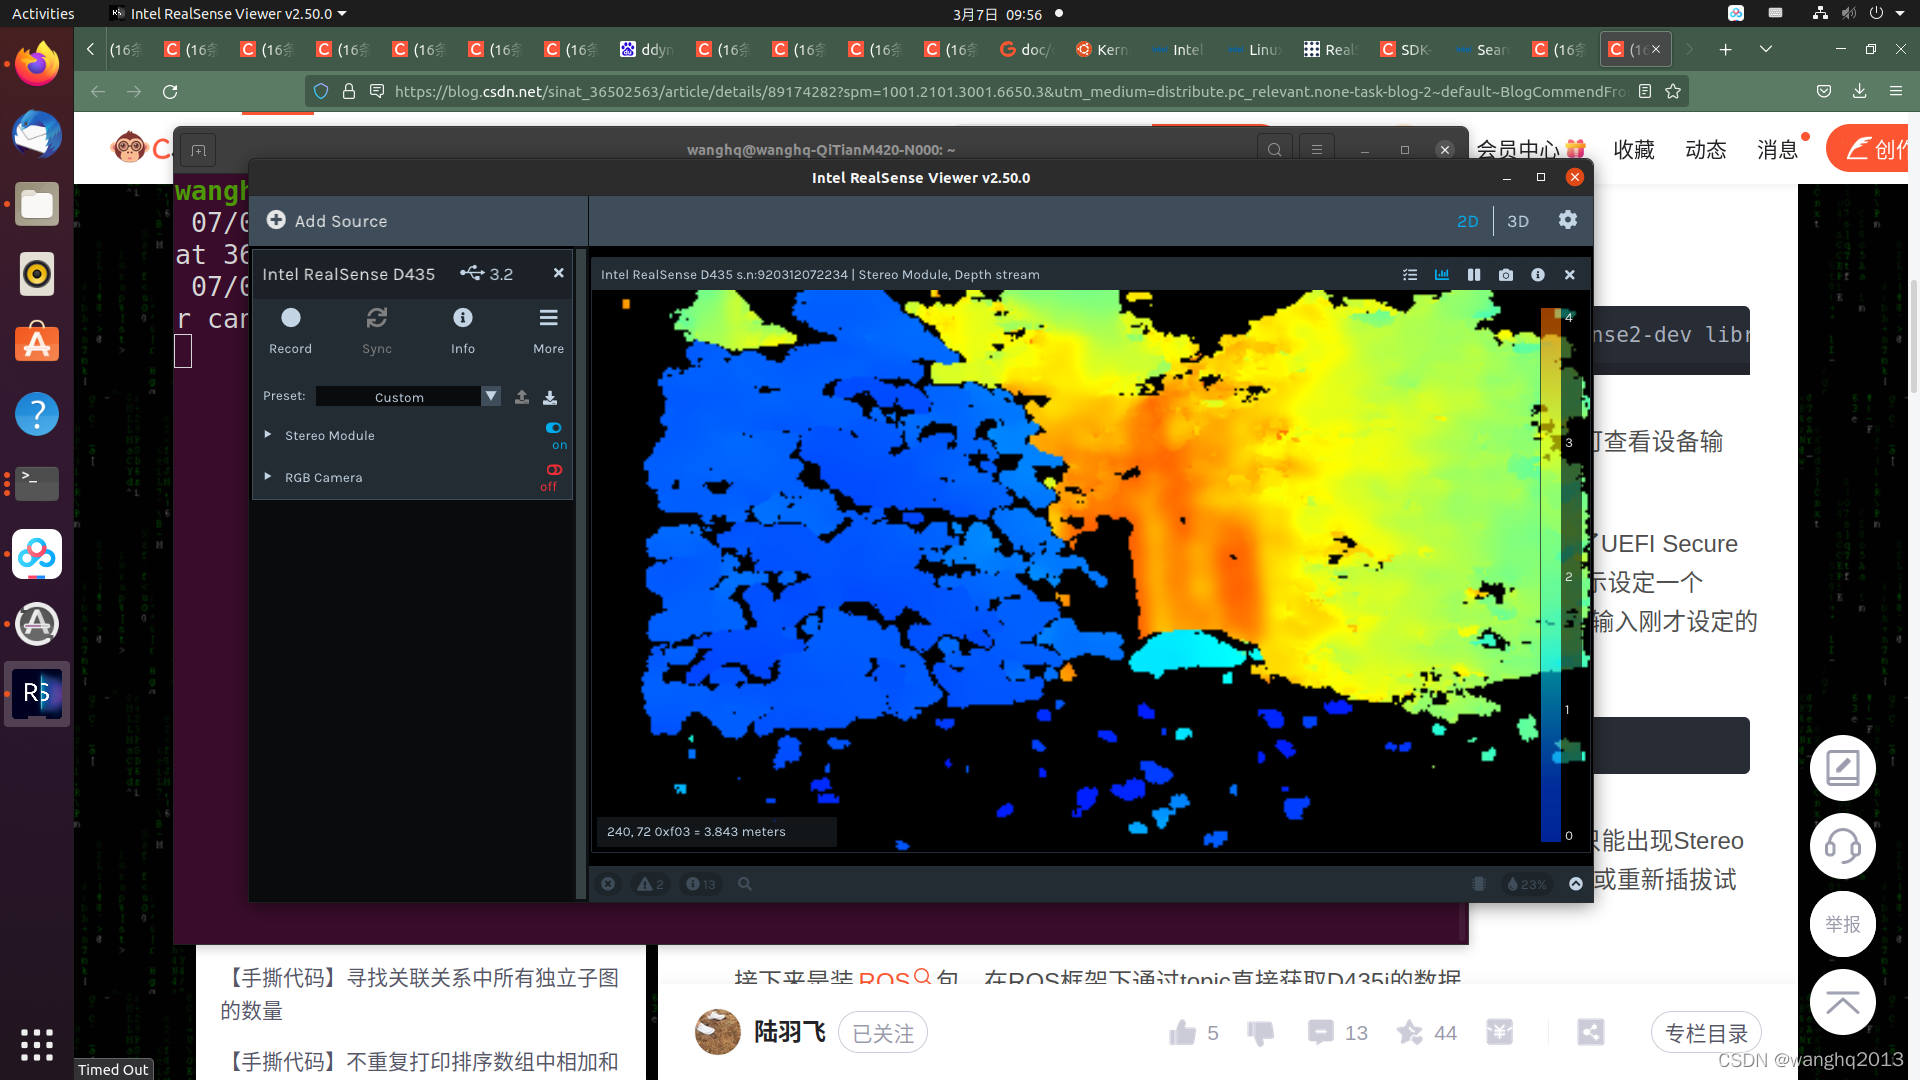Reload the CSDN page in Firefox

pyautogui.click(x=170, y=91)
